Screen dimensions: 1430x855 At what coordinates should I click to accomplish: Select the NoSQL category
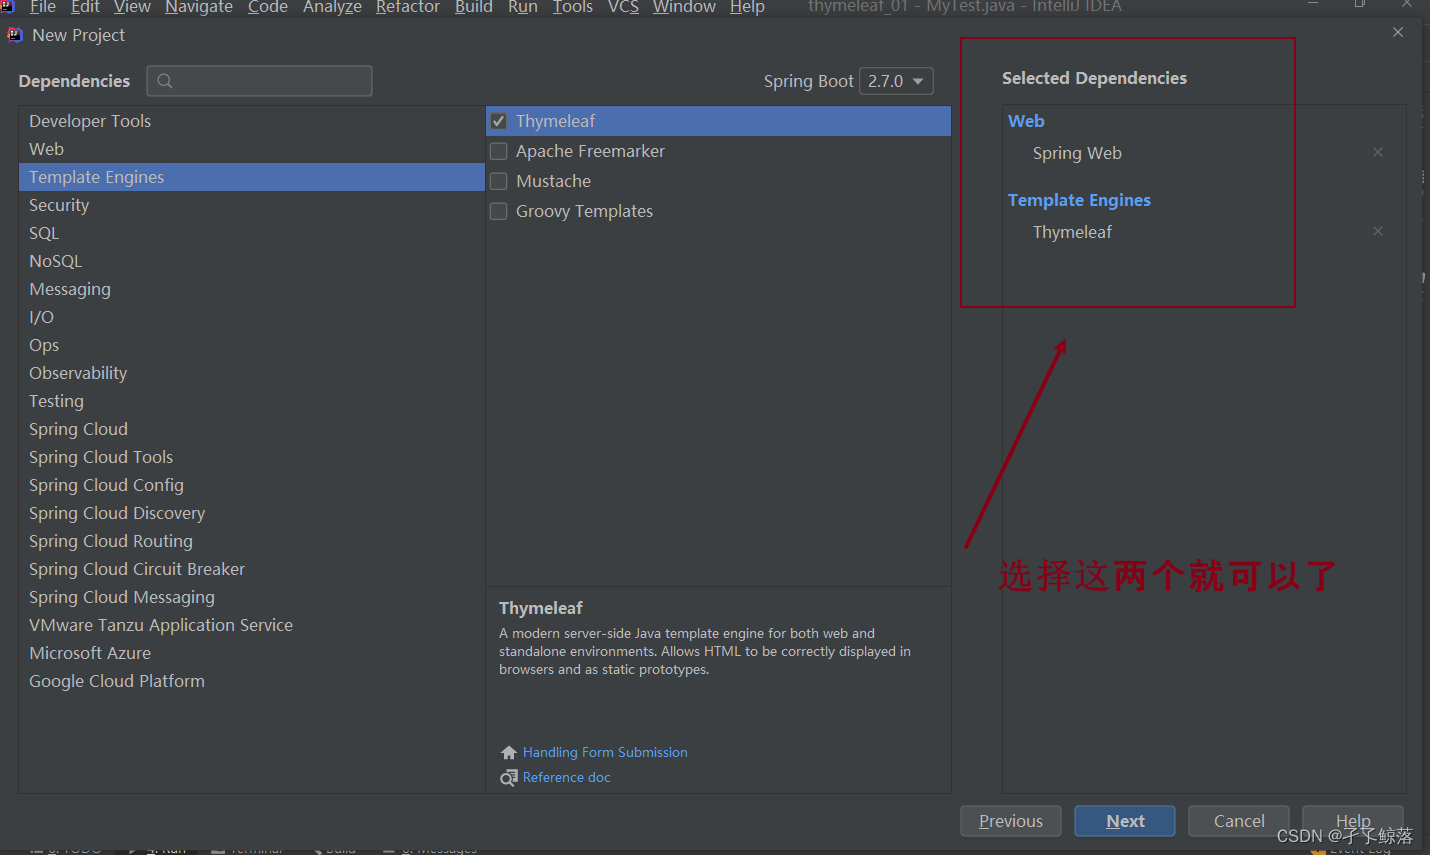tap(251, 261)
